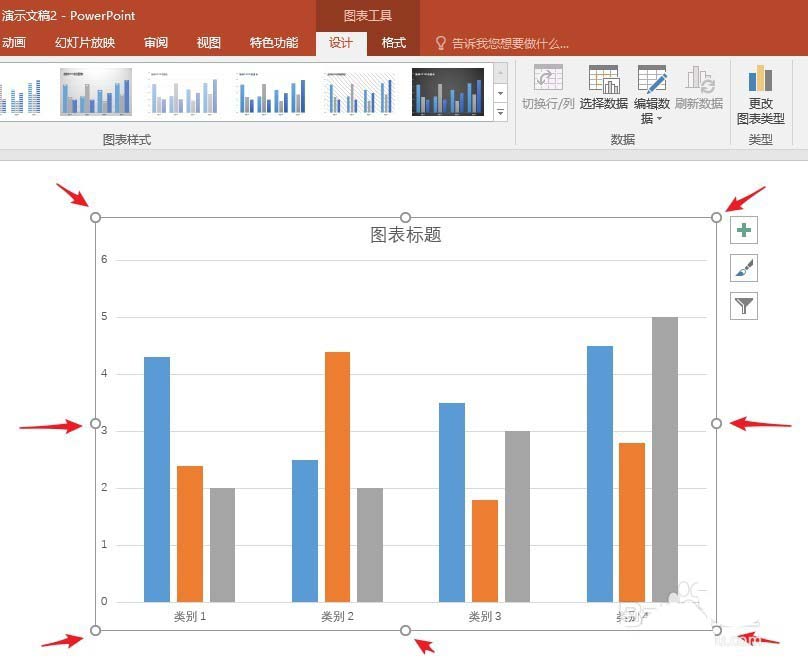Apply the light blue bars chart style
Image resolution: width=808 pixels, height=668 pixels.
coord(184,92)
